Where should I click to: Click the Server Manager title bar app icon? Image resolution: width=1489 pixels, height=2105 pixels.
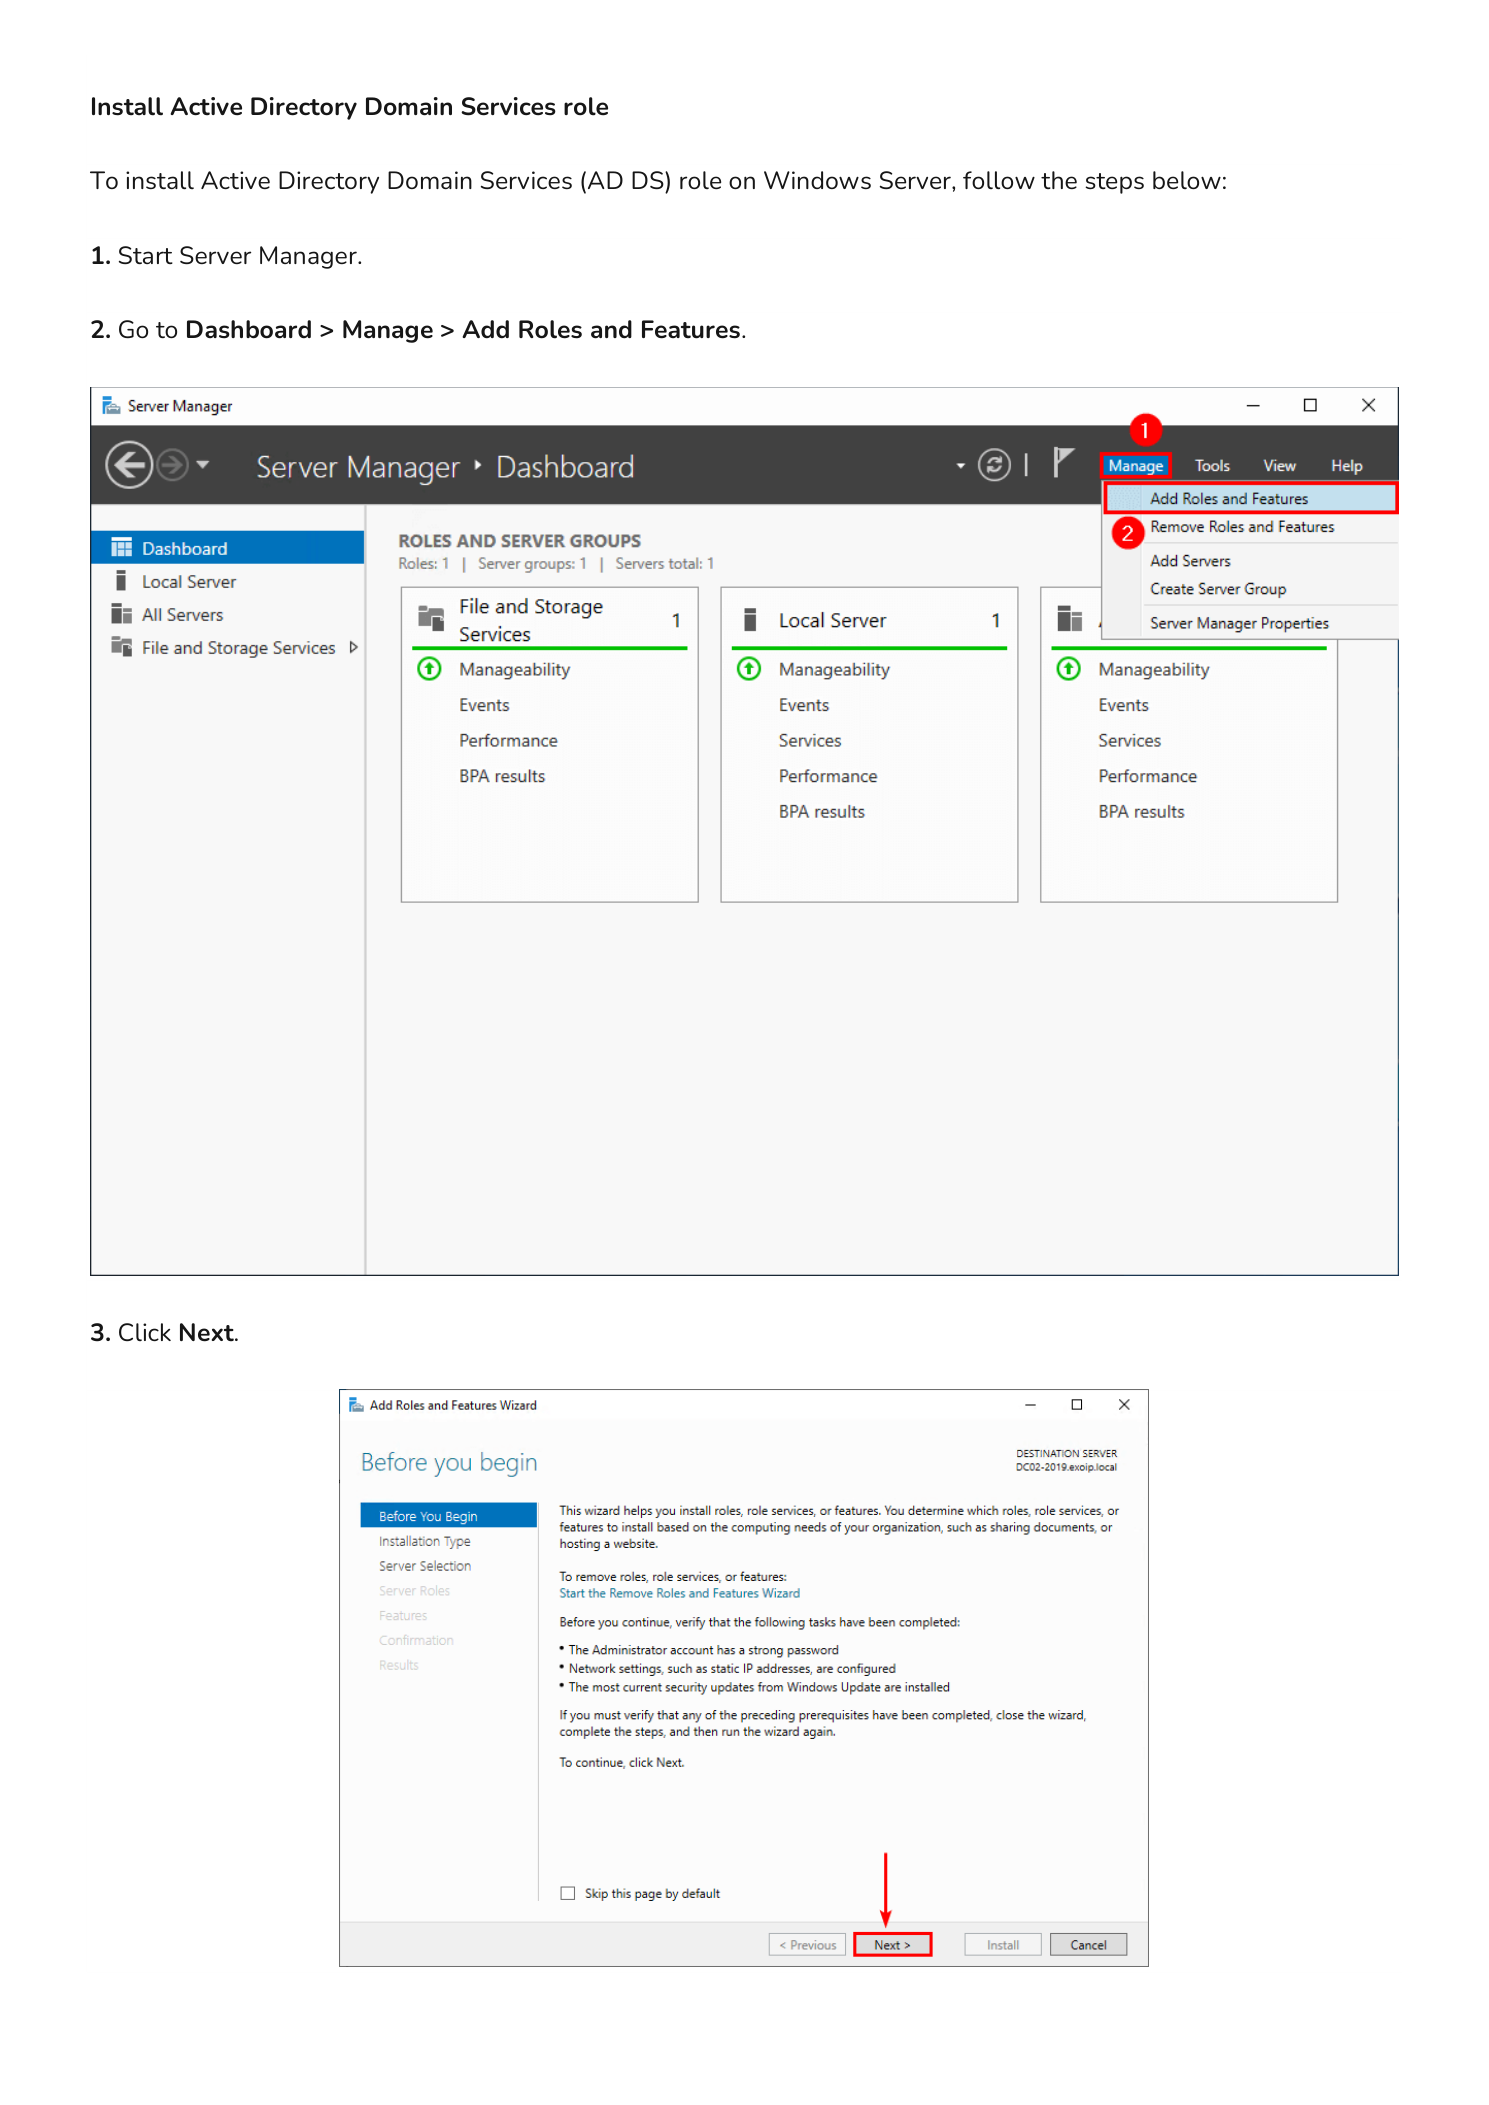(x=111, y=405)
